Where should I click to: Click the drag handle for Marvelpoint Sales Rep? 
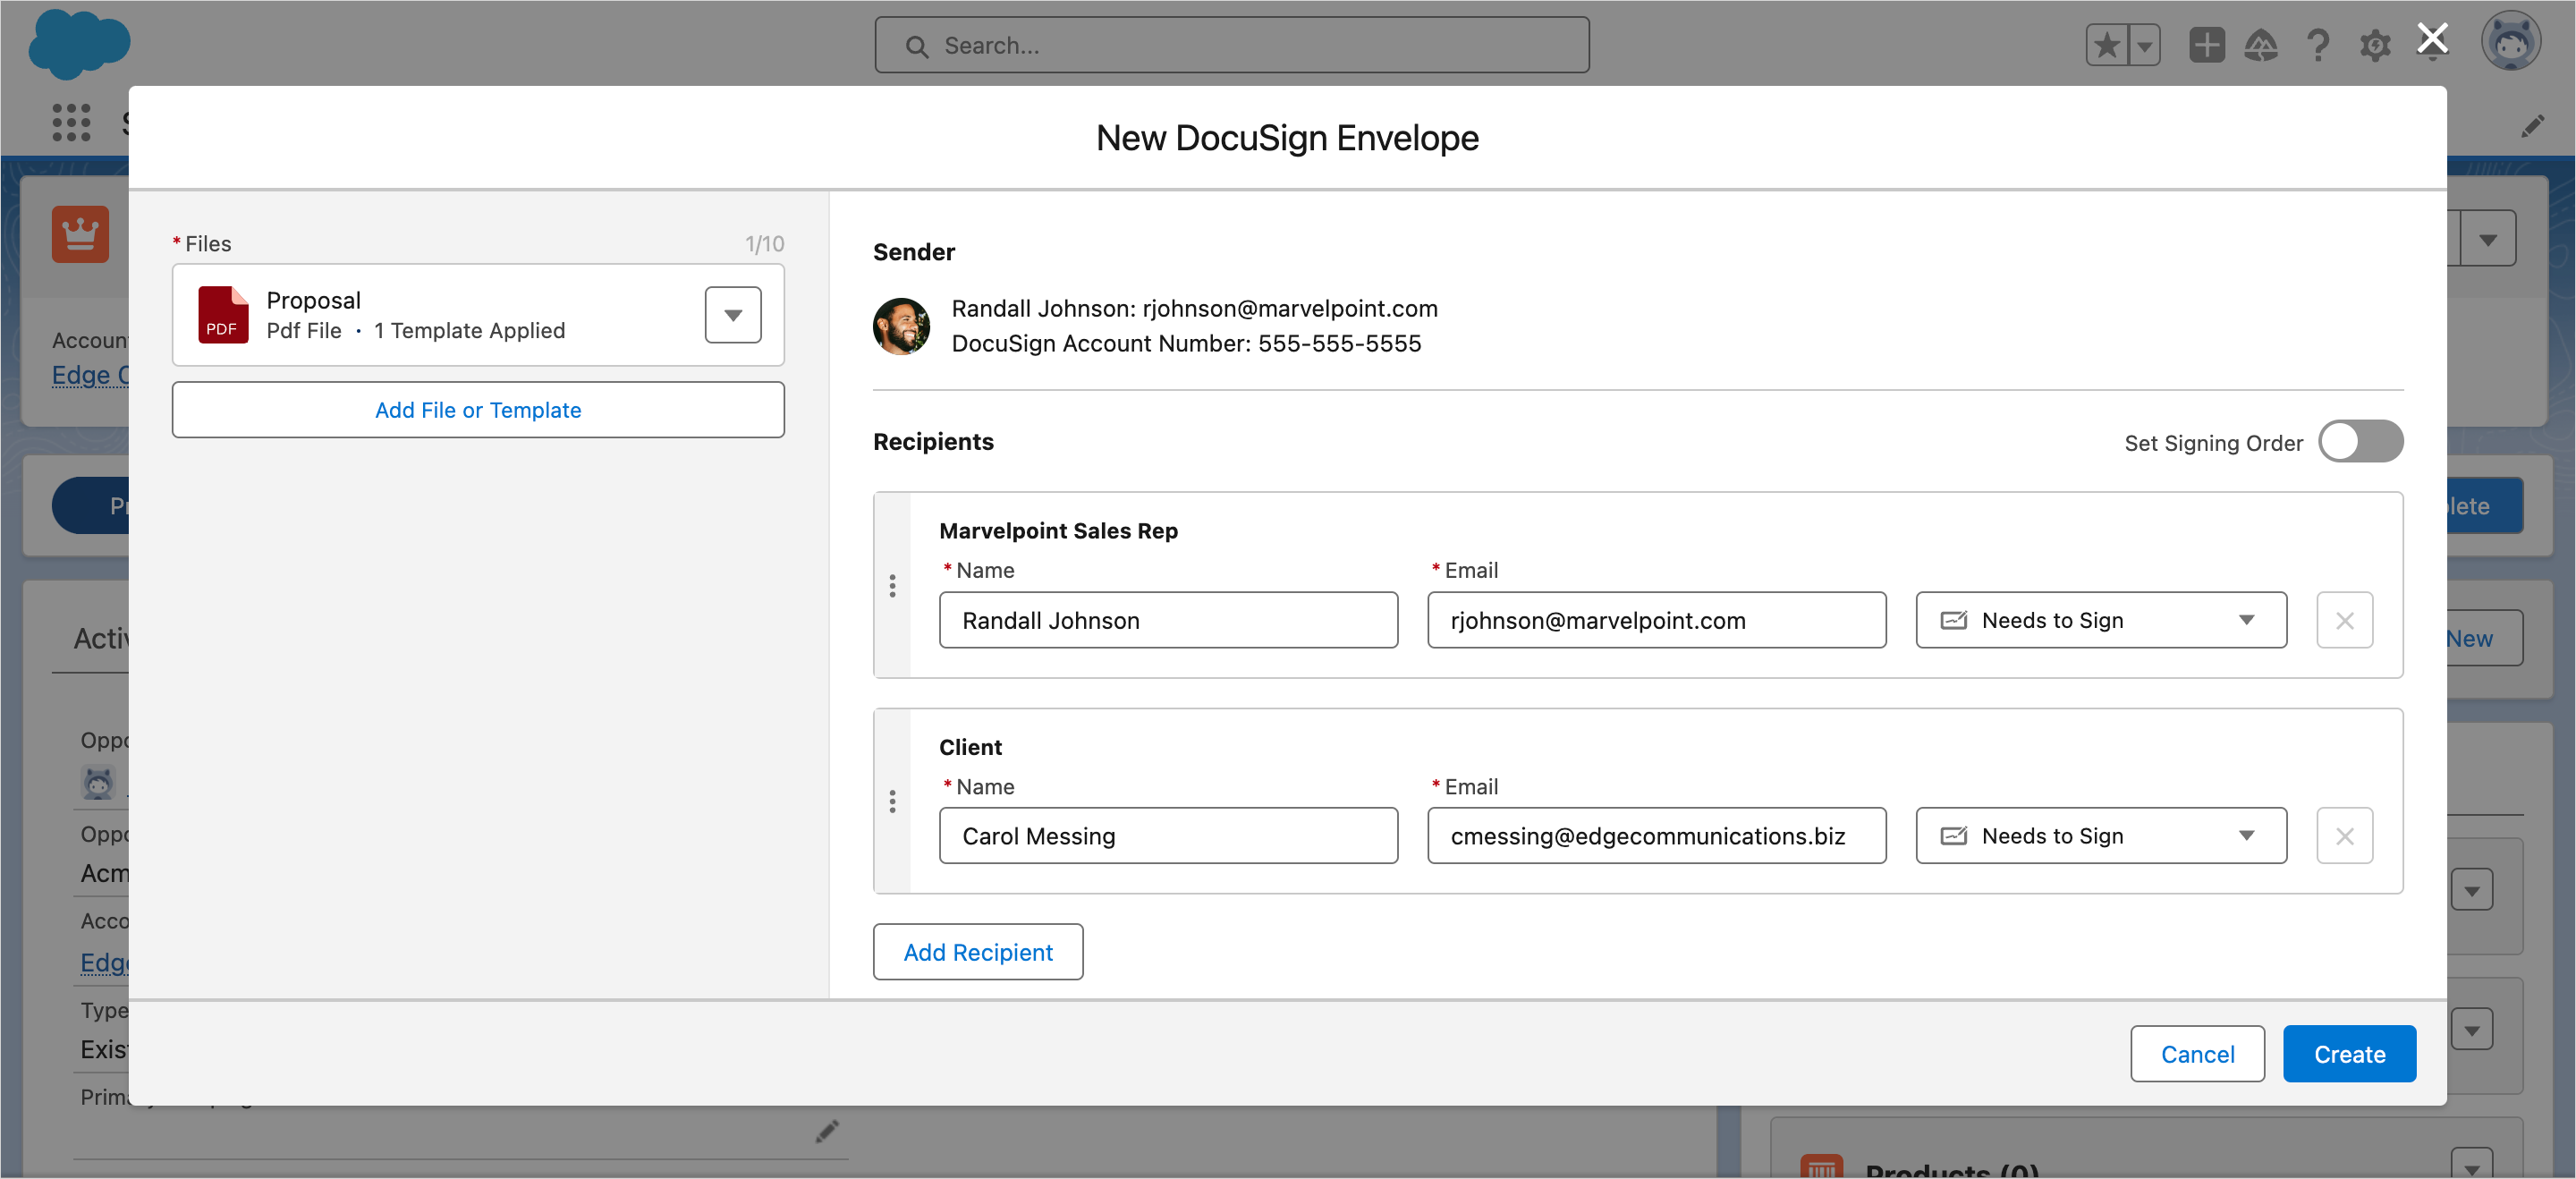pyautogui.click(x=892, y=586)
